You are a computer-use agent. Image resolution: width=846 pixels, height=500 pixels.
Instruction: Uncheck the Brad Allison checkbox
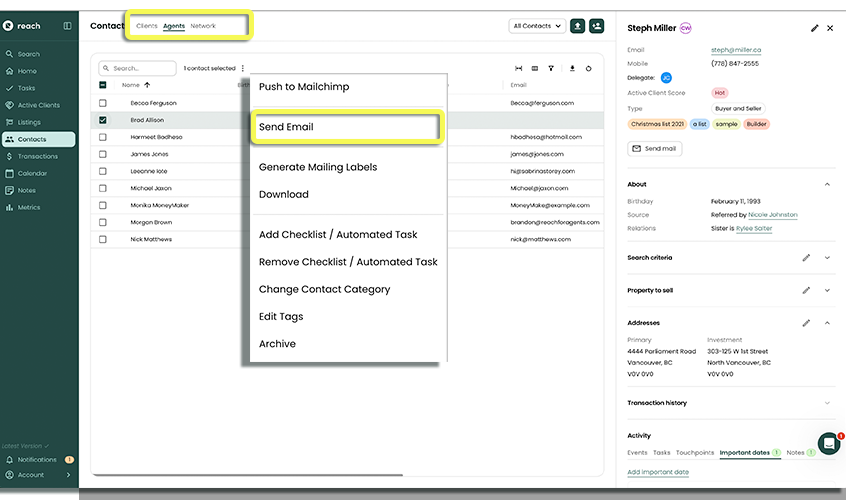[x=103, y=120]
